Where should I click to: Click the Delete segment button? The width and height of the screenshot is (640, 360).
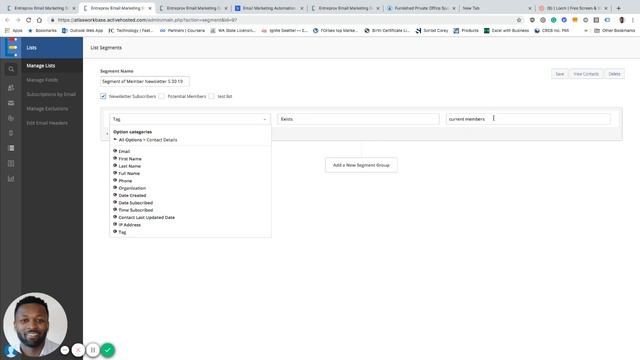click(614, 74)
